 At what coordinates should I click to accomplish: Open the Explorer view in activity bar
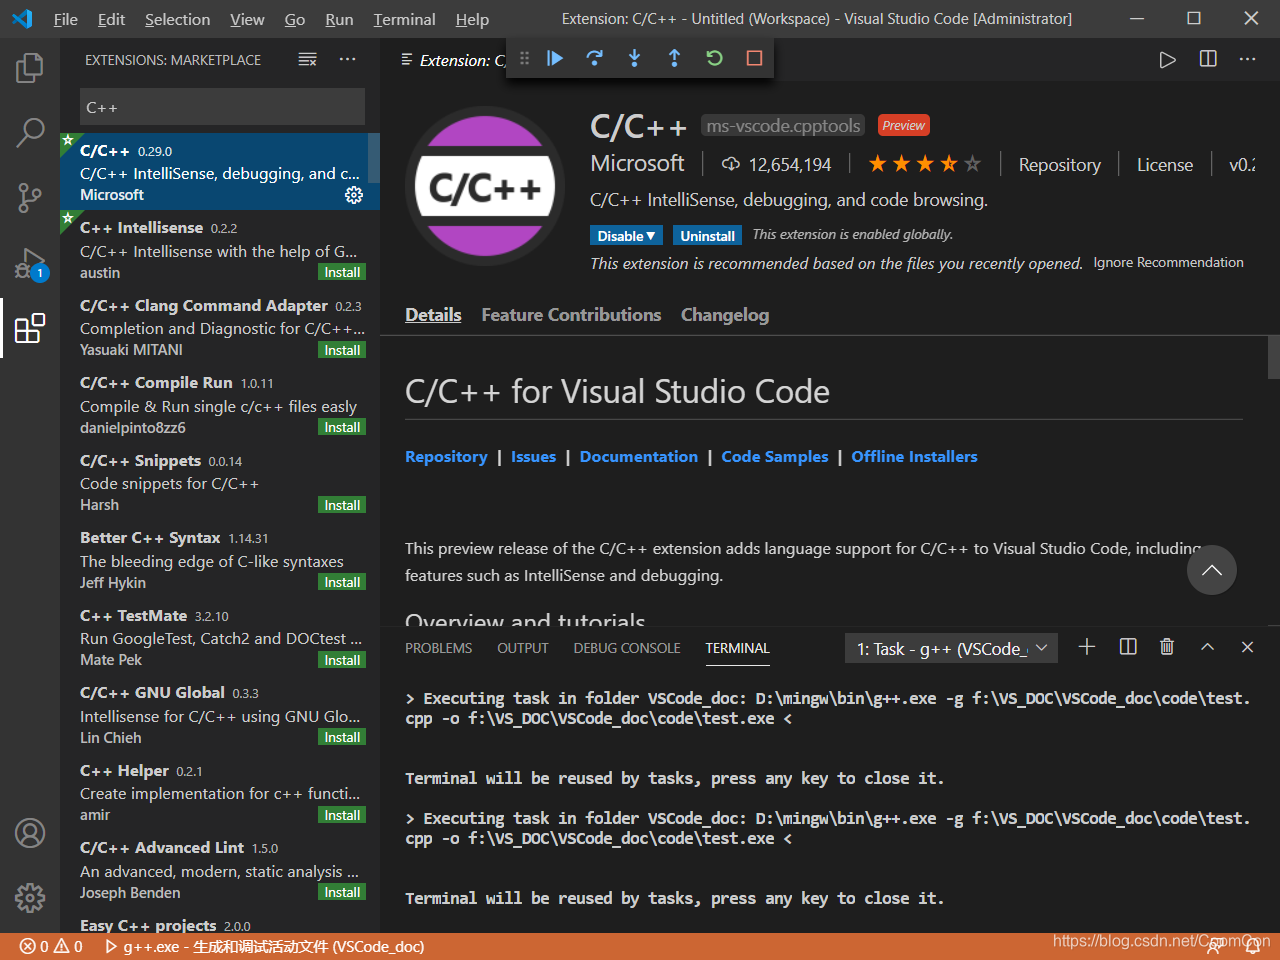click(x=30, y=68)
